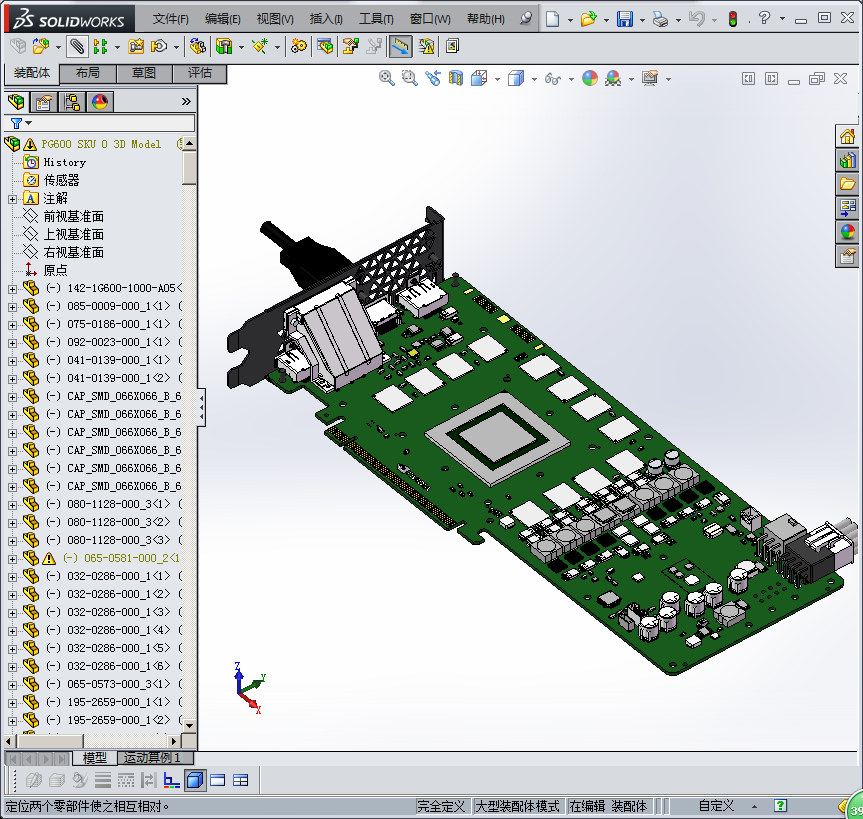Click the Show Hidden Components icon
Screen dimensions: 863x819
198,46
